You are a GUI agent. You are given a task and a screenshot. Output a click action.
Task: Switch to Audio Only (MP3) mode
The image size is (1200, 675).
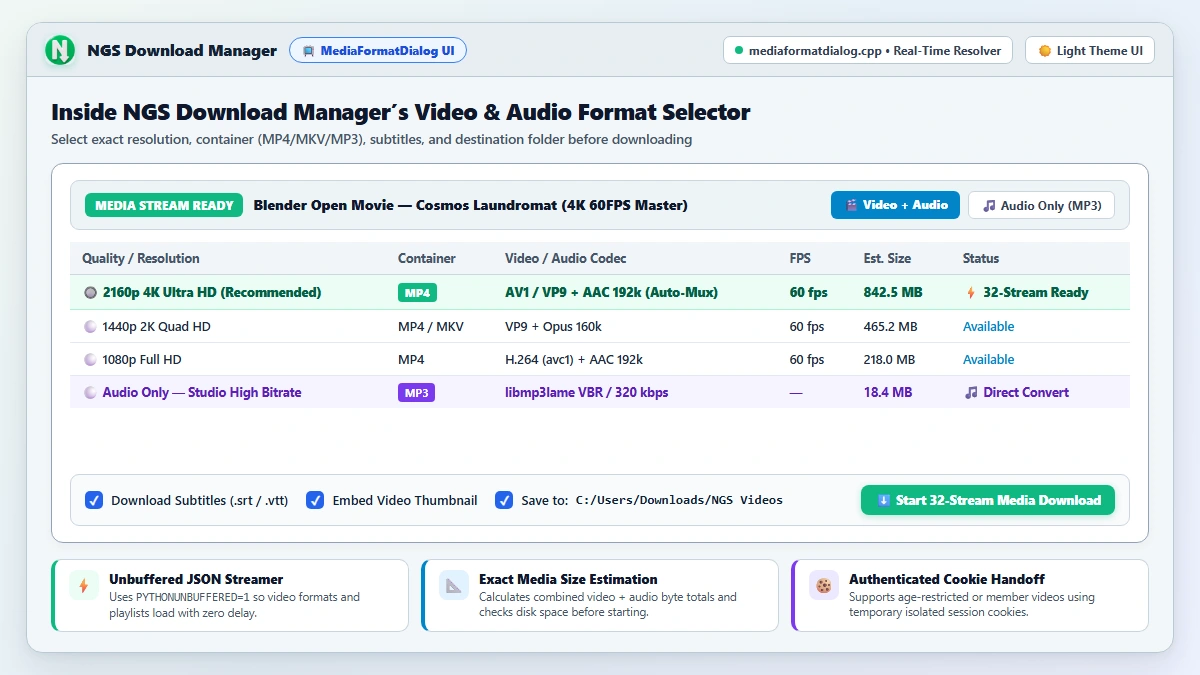1041,205
